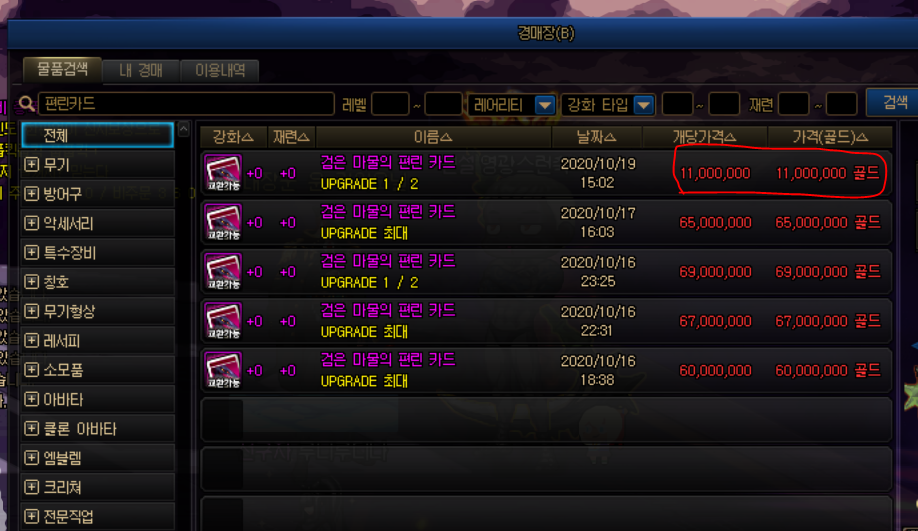
Task: Select the card icon priced 69,000,000 gold
Action: 223,272
